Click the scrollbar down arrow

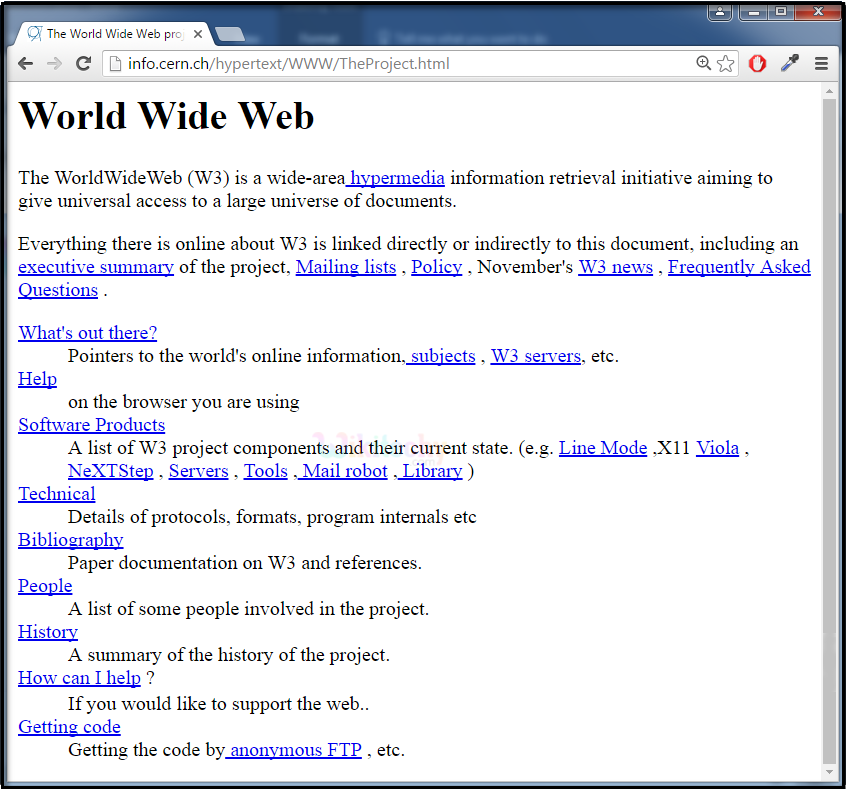pos(829,772)
